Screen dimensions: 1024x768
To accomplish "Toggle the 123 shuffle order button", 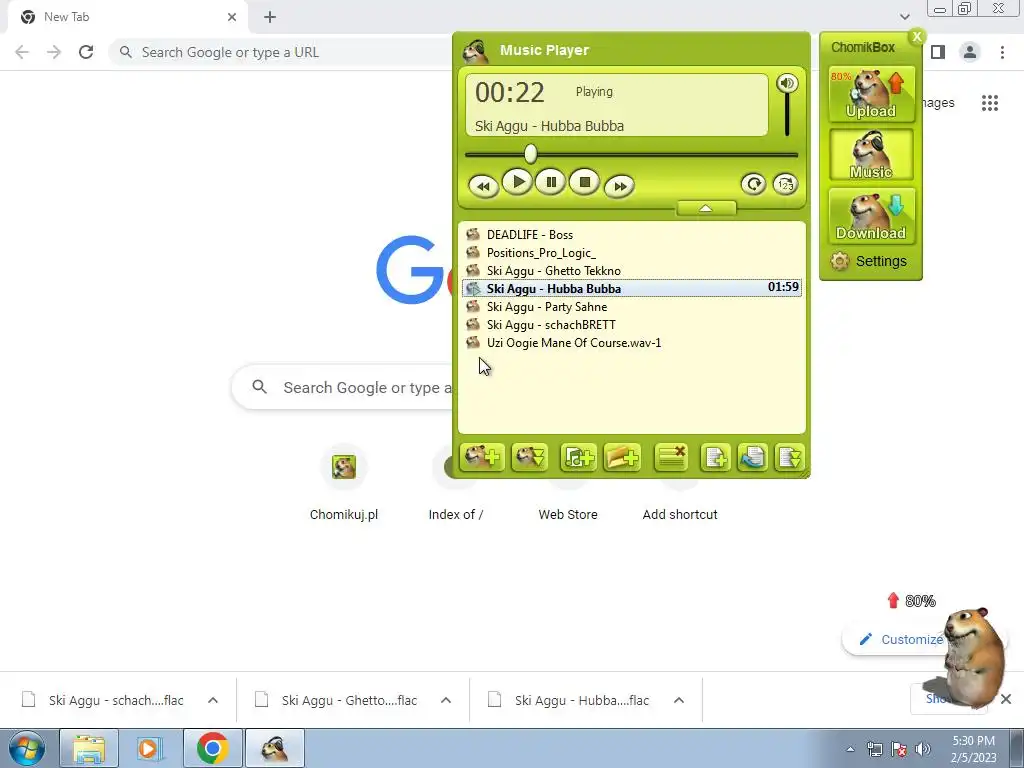I will [x=785, y=184].
